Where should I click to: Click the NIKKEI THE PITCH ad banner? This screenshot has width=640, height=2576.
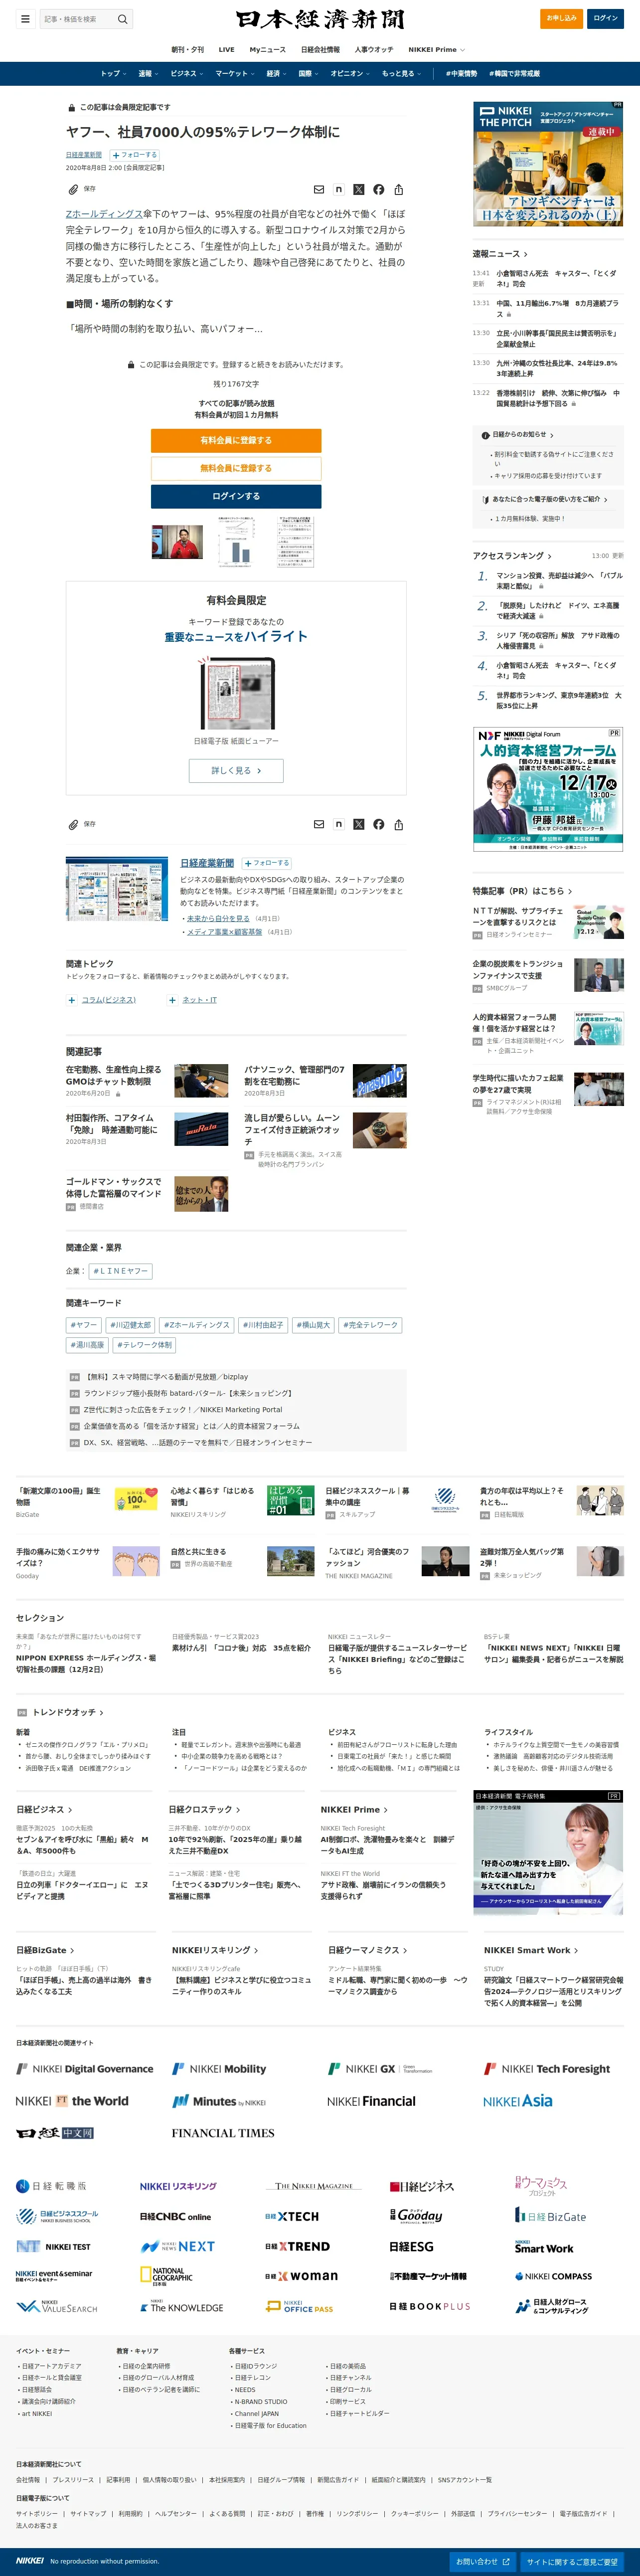click(548, 163)
